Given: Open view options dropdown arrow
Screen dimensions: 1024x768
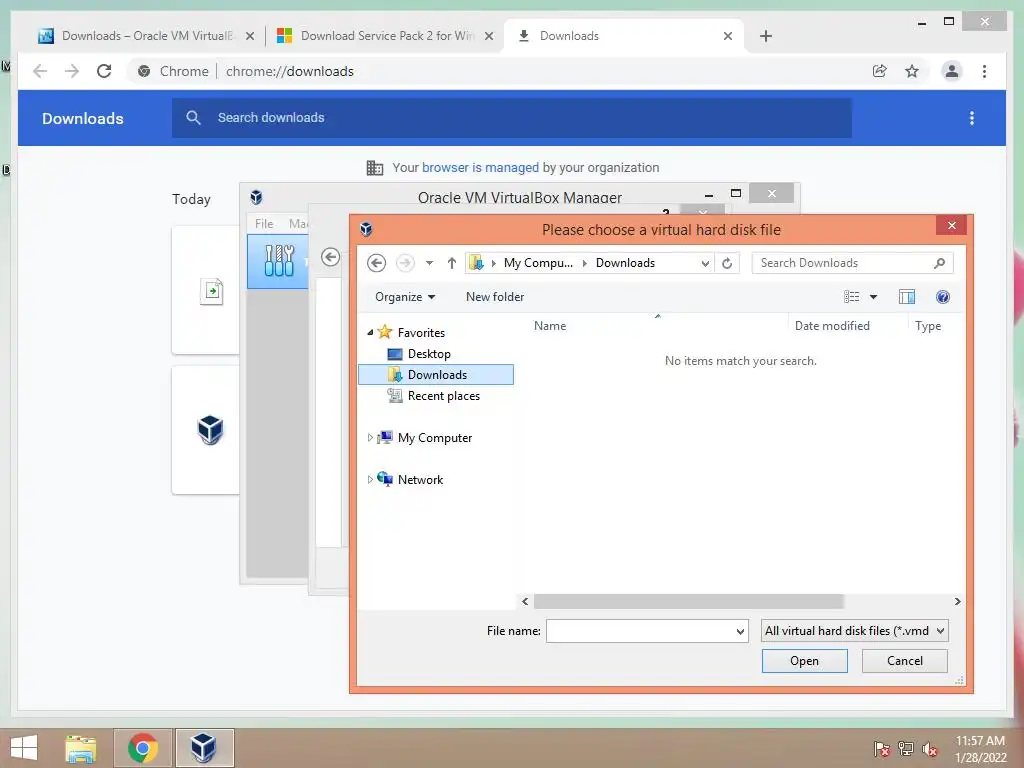Looking at the screenshot, I should 873,297.
